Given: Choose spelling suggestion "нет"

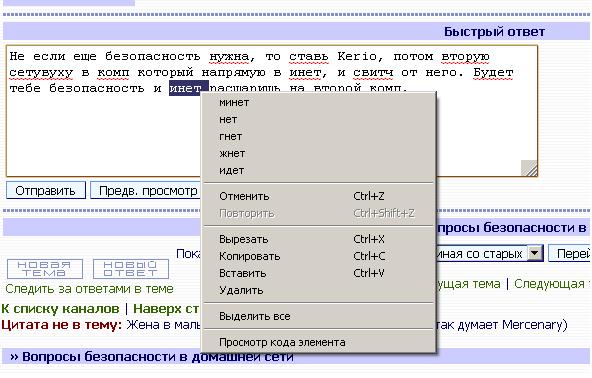Looking at the screenshot, I should click(319, 119).
